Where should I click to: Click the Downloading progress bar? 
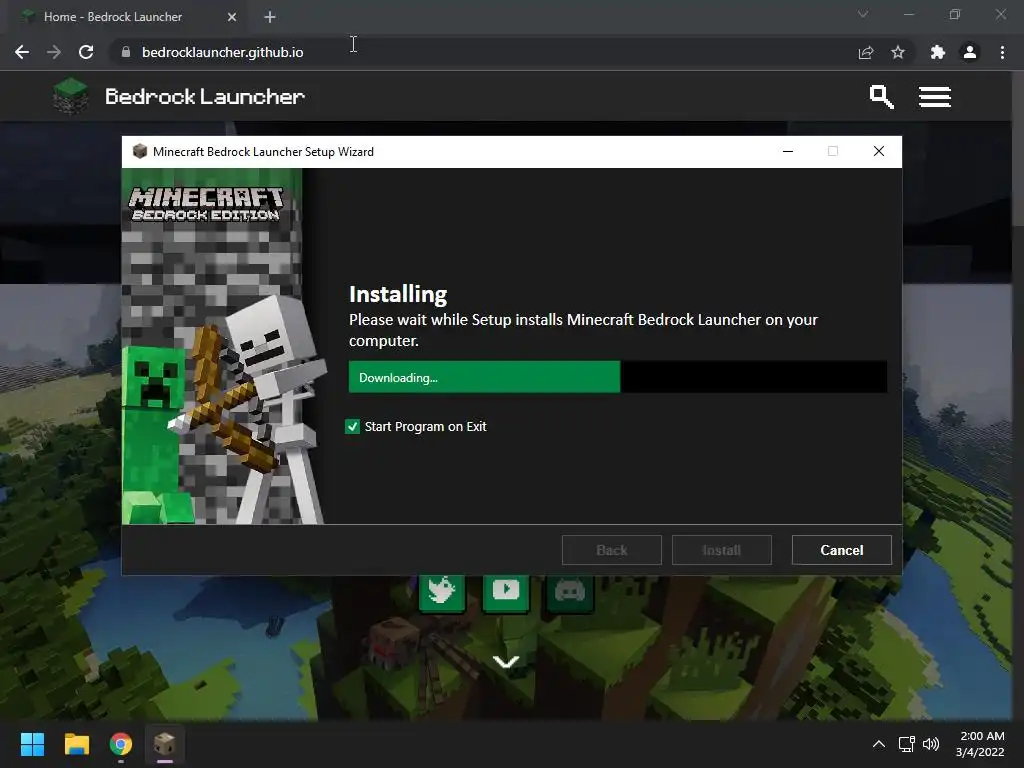pyautogui.click(x=618, y=377)
